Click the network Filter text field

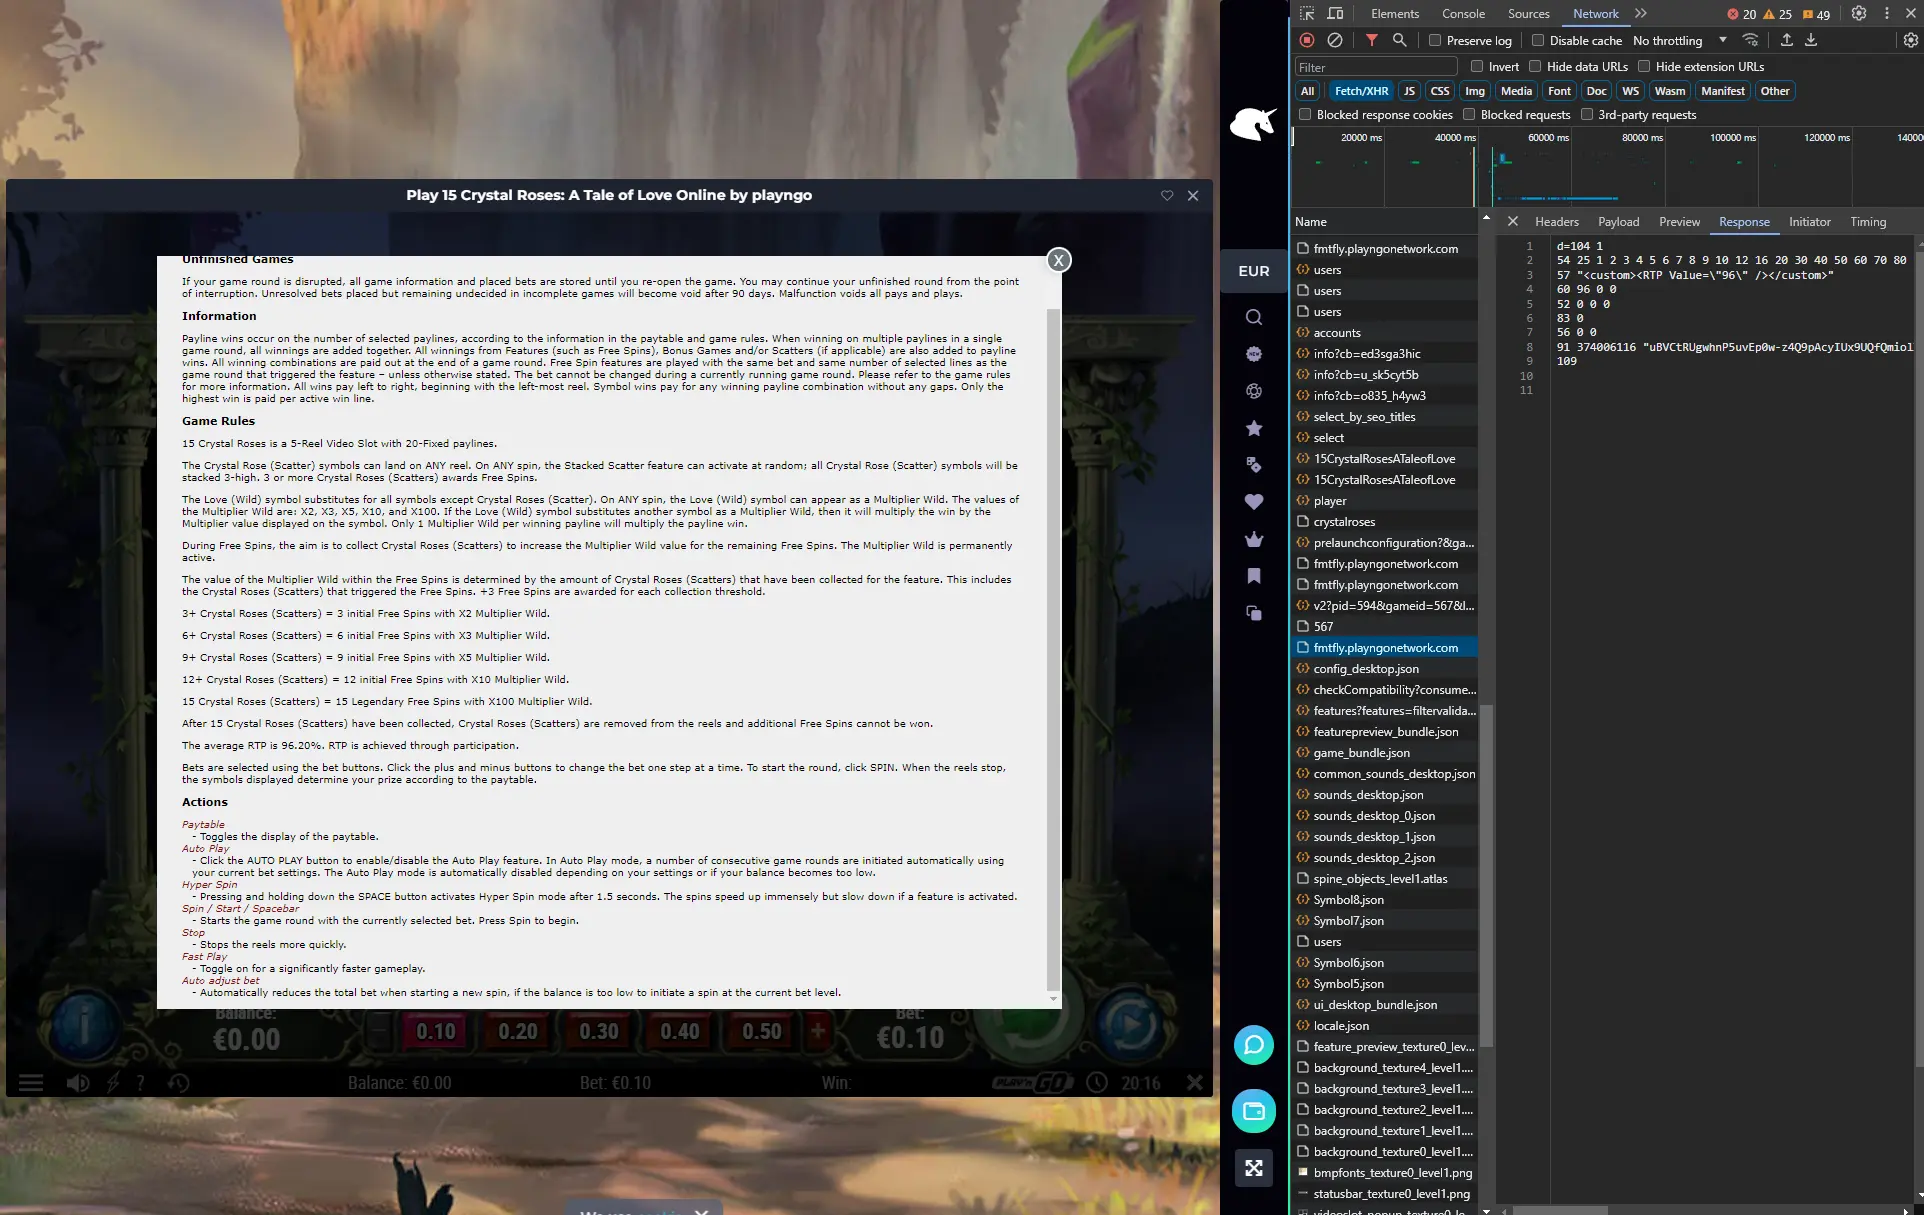[1376, 67]
